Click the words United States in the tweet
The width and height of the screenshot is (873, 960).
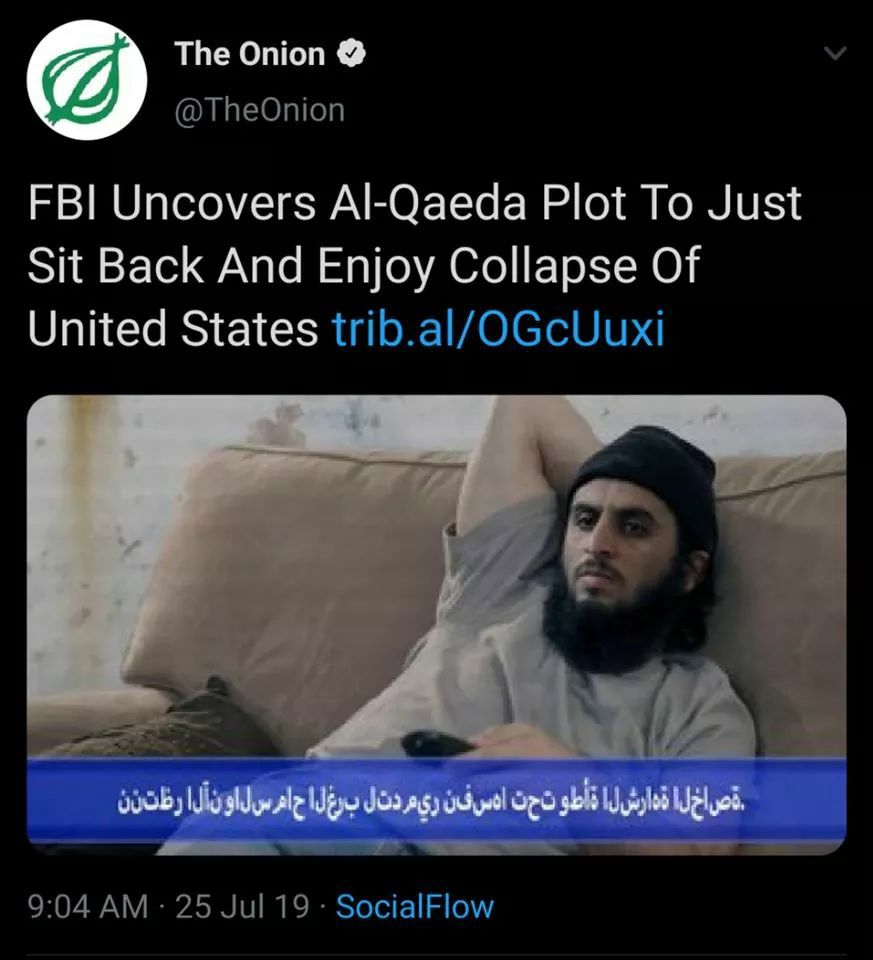(x=173, y=329)
